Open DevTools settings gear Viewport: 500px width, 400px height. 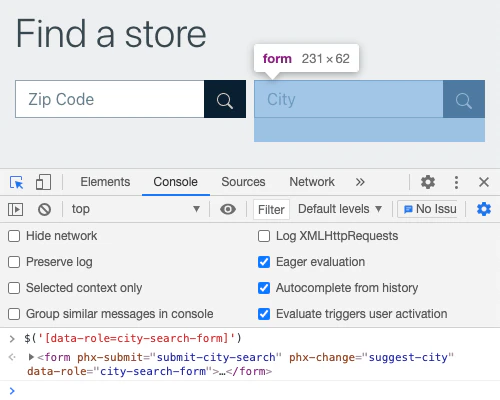428,182
